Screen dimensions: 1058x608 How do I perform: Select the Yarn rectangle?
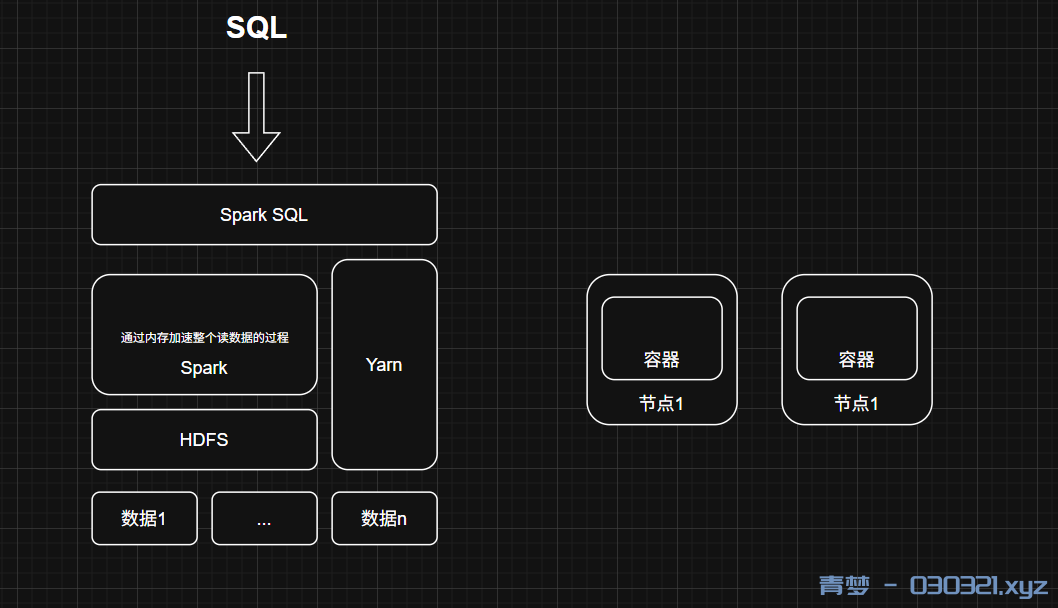point(384,365)
